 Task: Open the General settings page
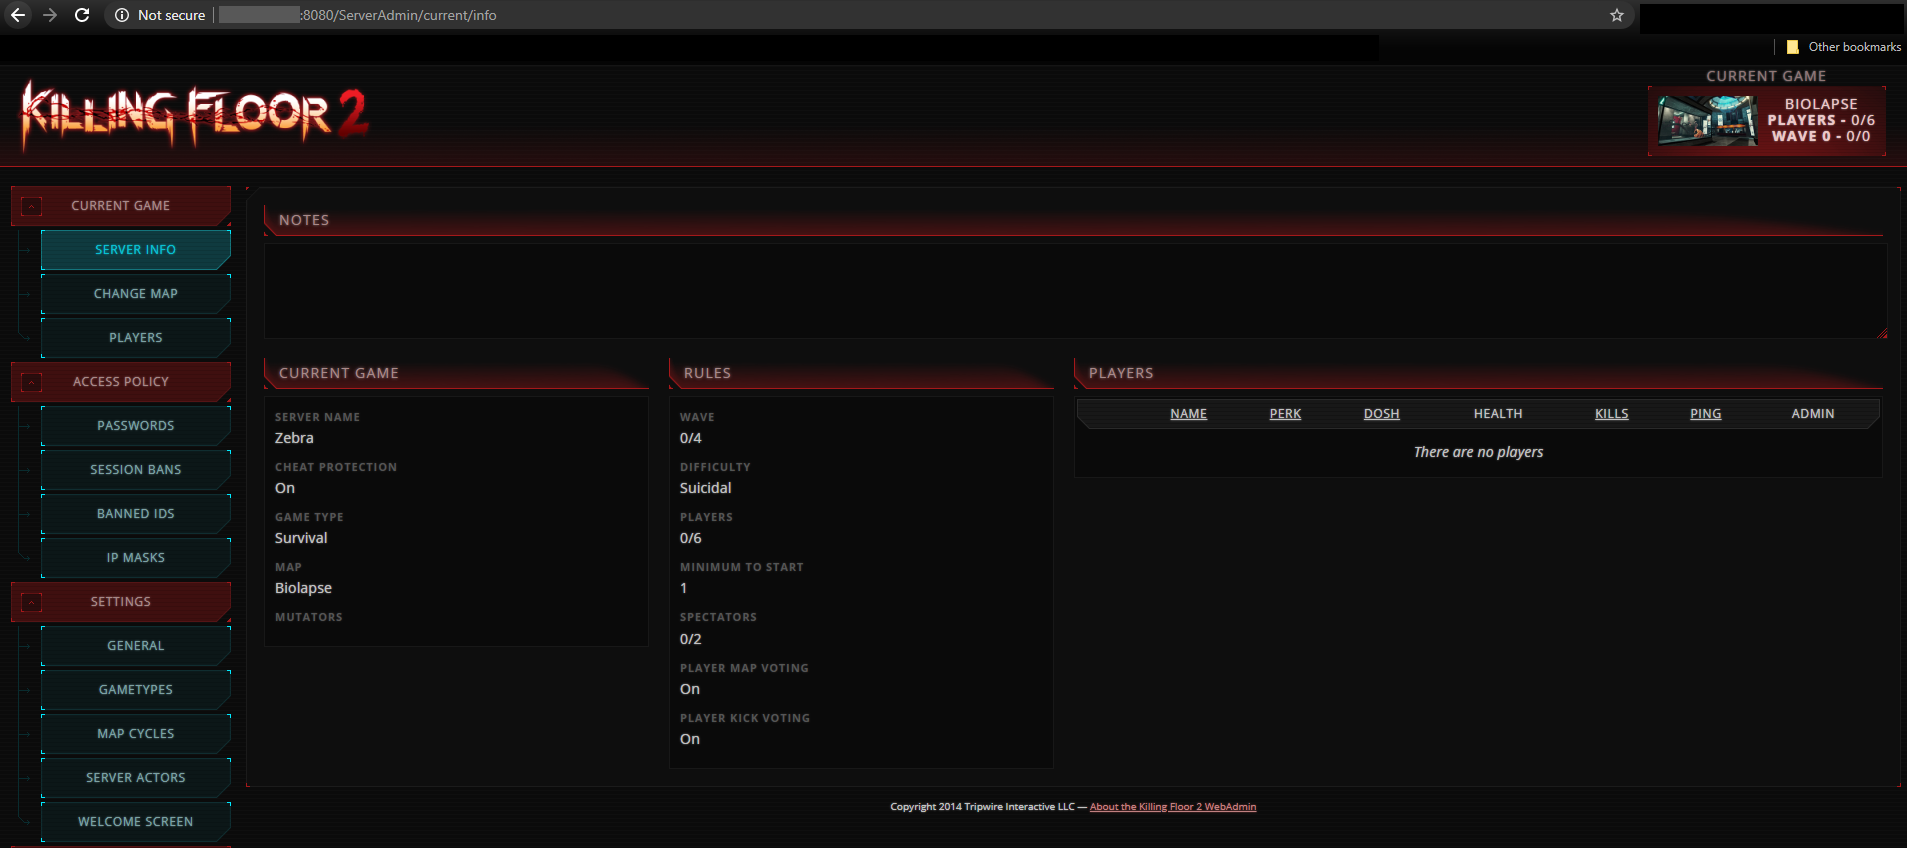coord(136,646)
